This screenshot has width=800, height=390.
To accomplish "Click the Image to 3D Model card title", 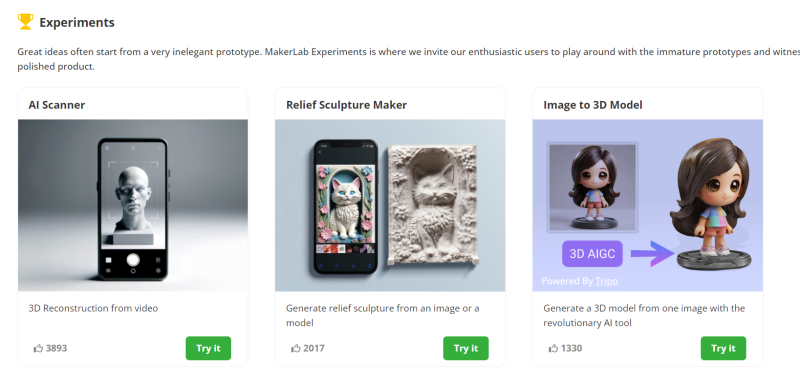I will [x=593, y=105].
